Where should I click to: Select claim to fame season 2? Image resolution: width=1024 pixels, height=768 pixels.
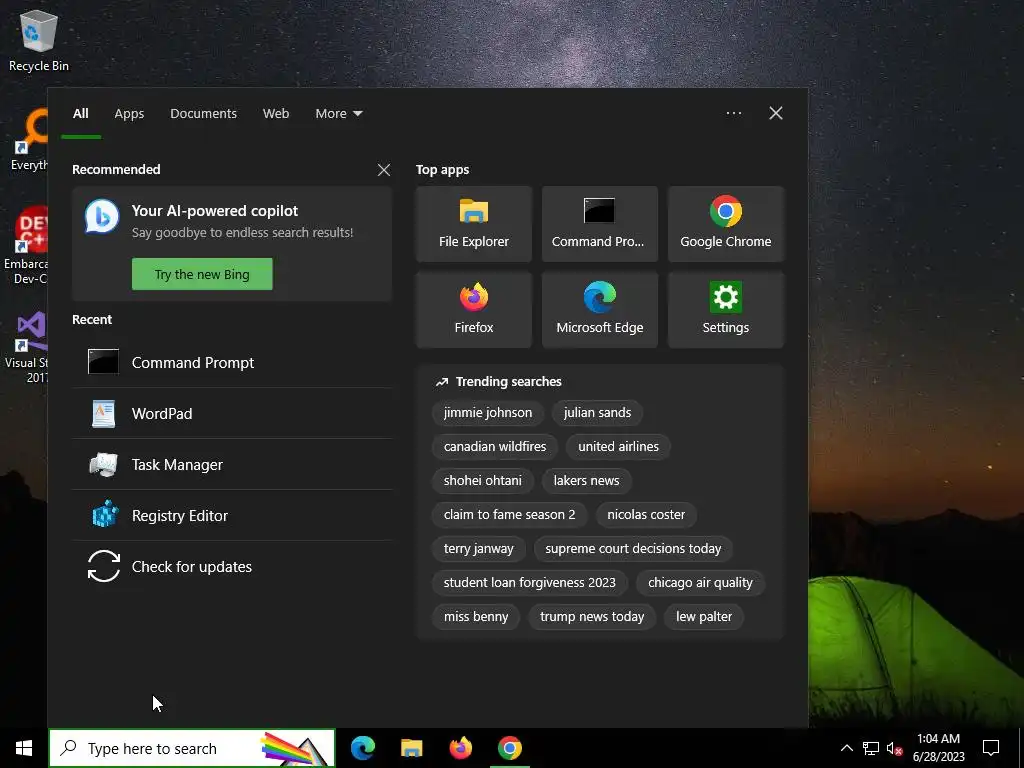tap(509, 515)
